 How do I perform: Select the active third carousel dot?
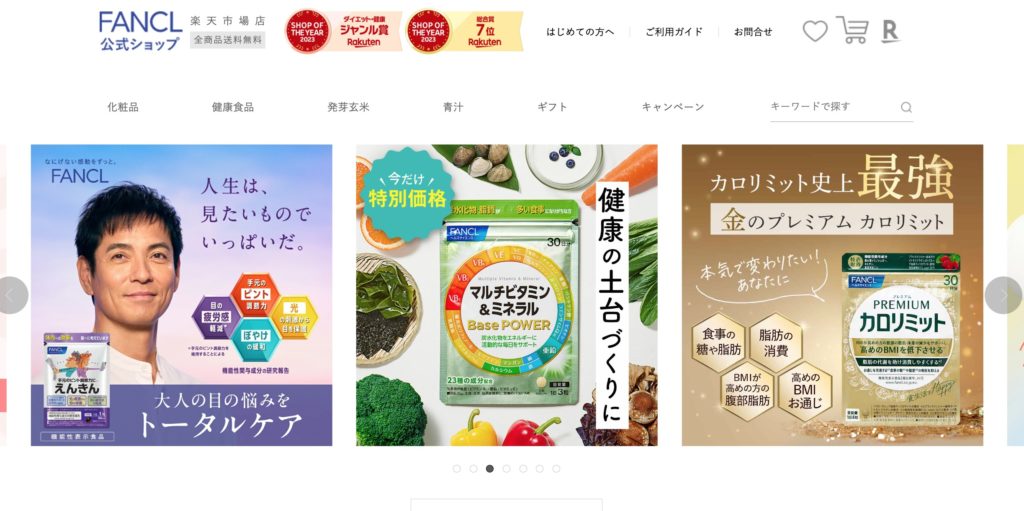(x=490, y=469)
